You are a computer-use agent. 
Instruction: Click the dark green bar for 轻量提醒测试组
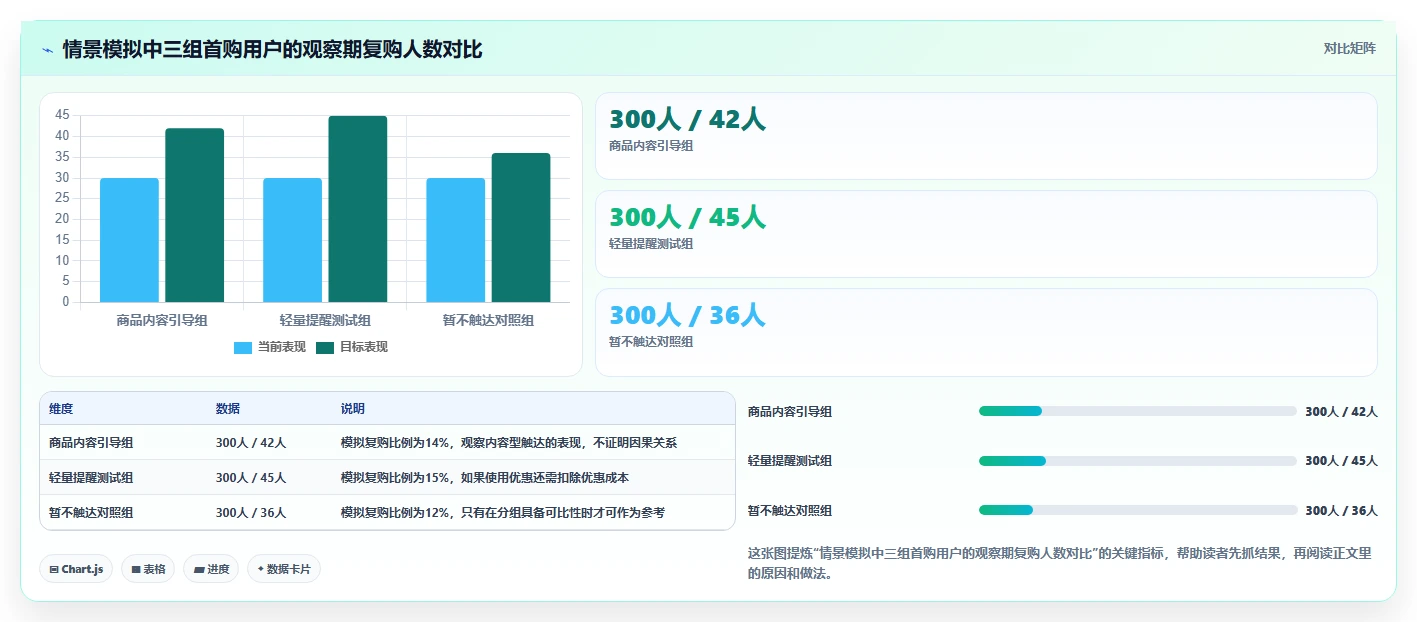coord(358,209)
